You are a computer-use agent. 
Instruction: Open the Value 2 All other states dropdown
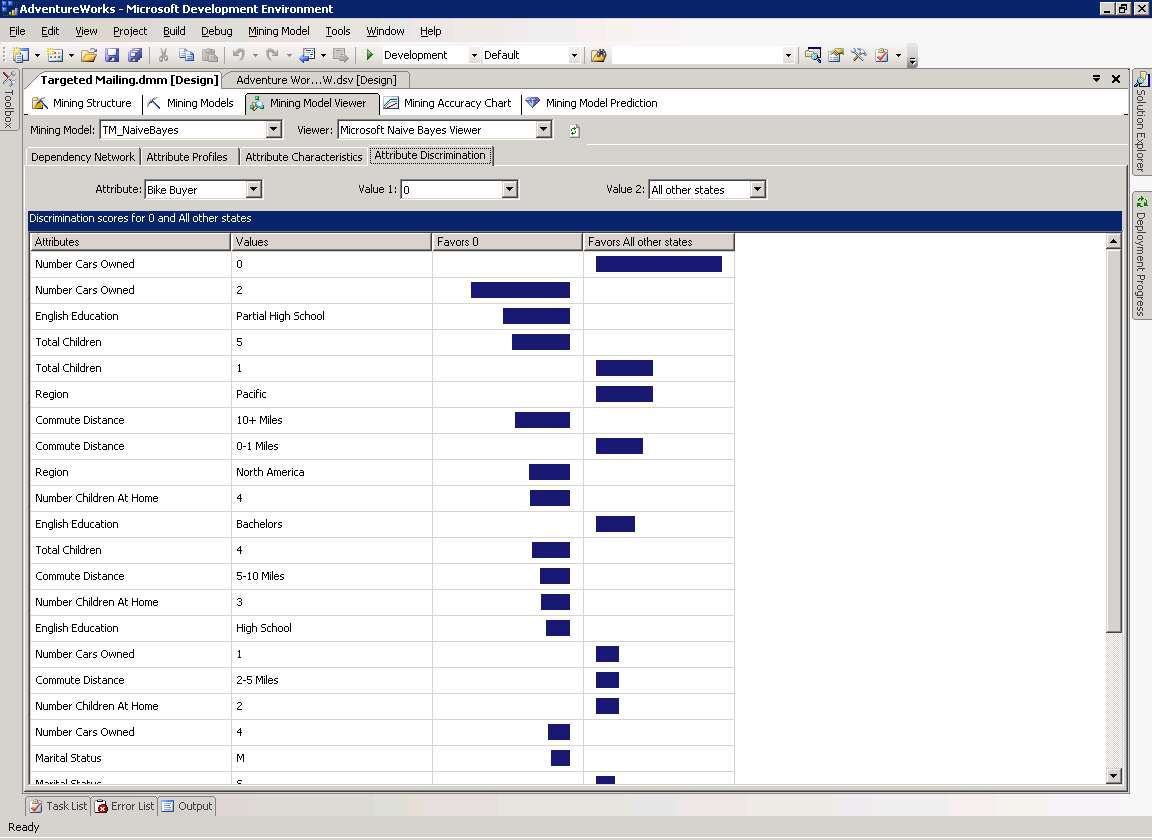click(x=757, y=190)
